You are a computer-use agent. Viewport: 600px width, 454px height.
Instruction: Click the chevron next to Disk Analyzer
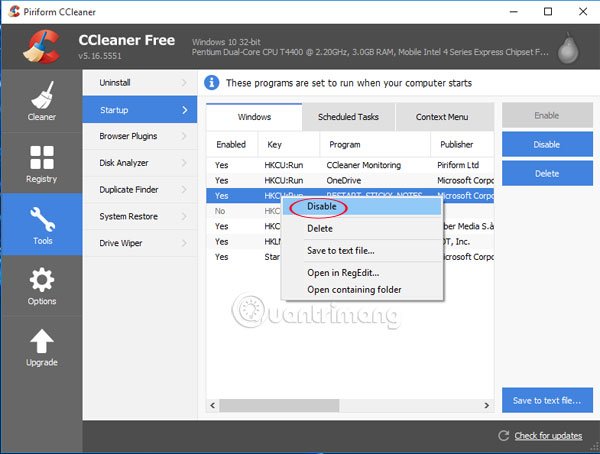pos(184,163)
